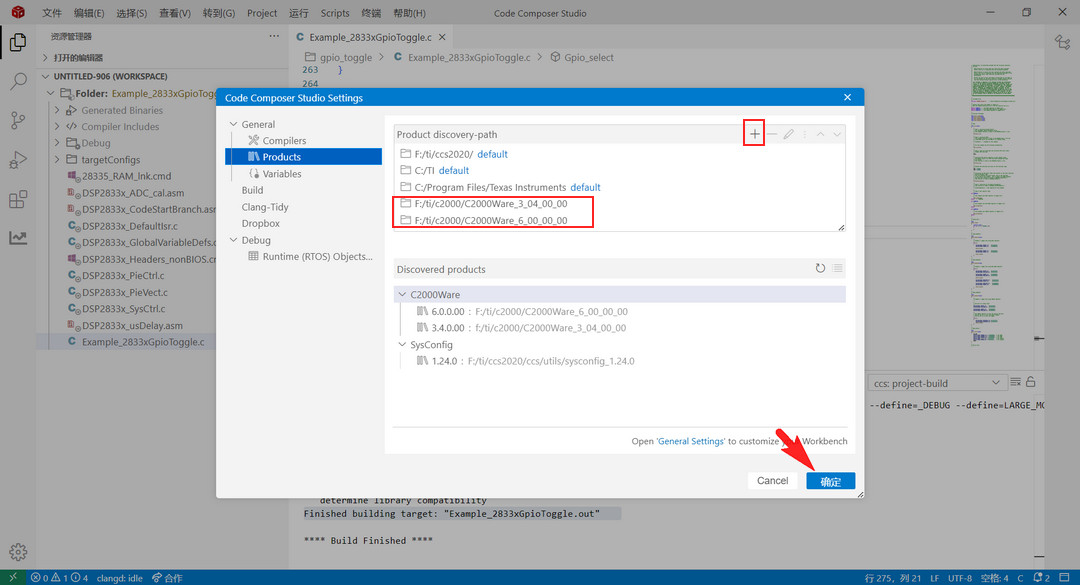Click the Cancel button
The image size is (1080, 585).
click(x=772, y=481)
